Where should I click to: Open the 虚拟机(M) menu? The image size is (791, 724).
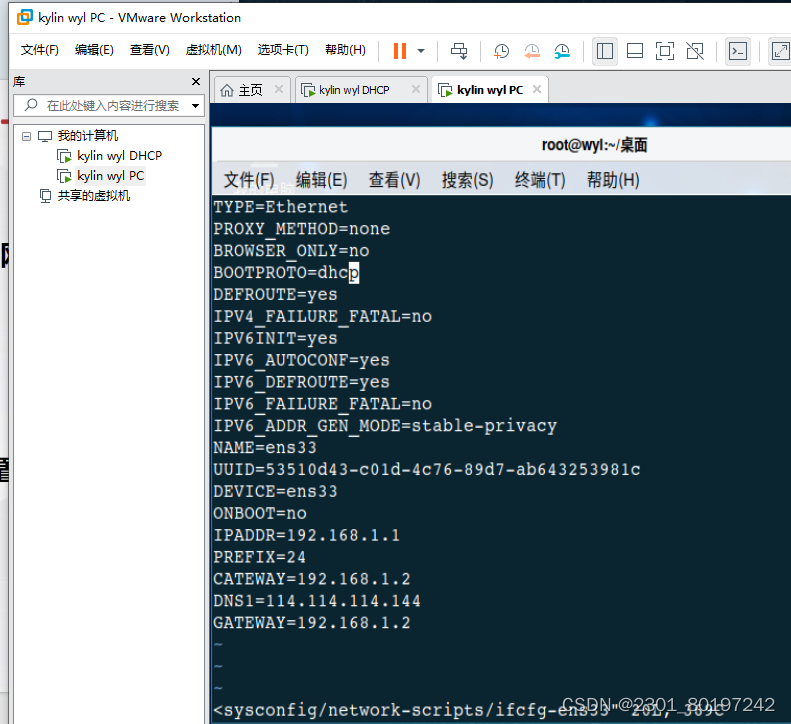tap(213, 50)
